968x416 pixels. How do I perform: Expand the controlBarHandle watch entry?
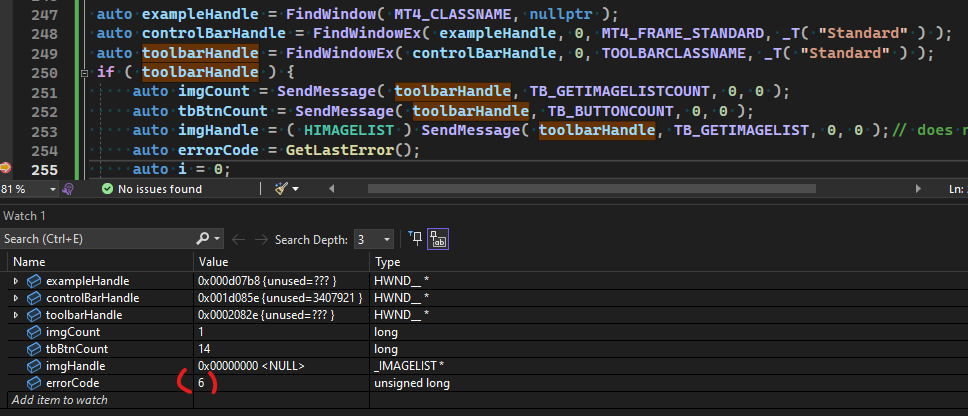point(15,298)
